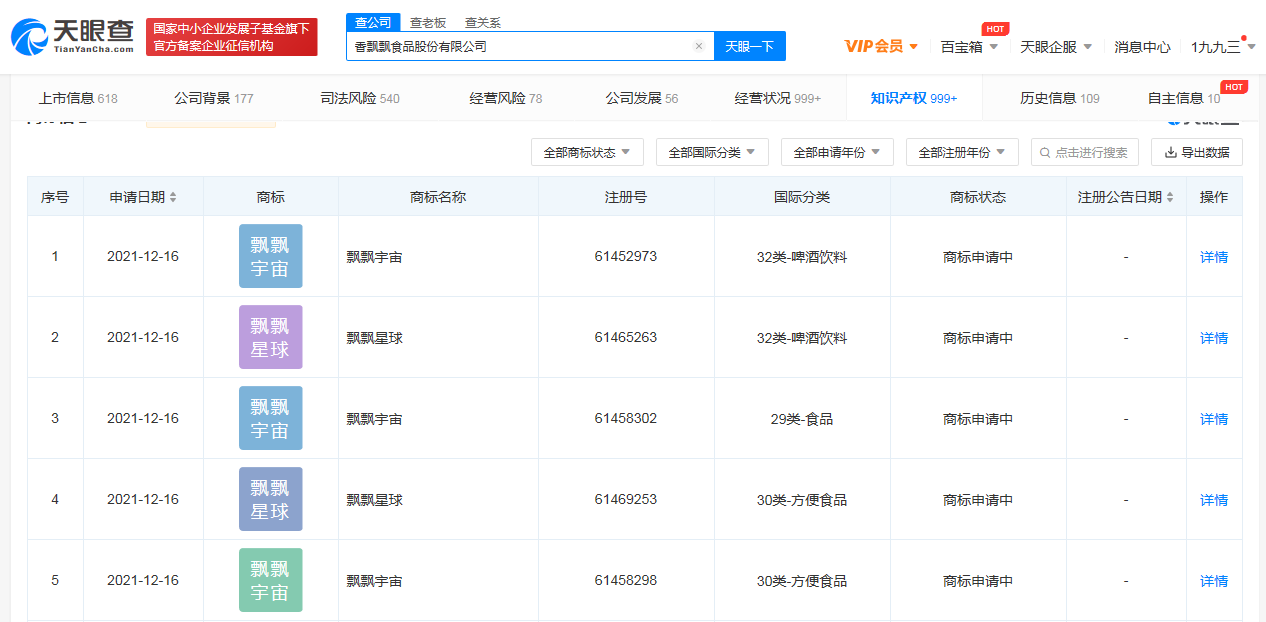Click the 导出数据 export button
Viewport: 1266px width, 622px height.
coord(1197,153)
